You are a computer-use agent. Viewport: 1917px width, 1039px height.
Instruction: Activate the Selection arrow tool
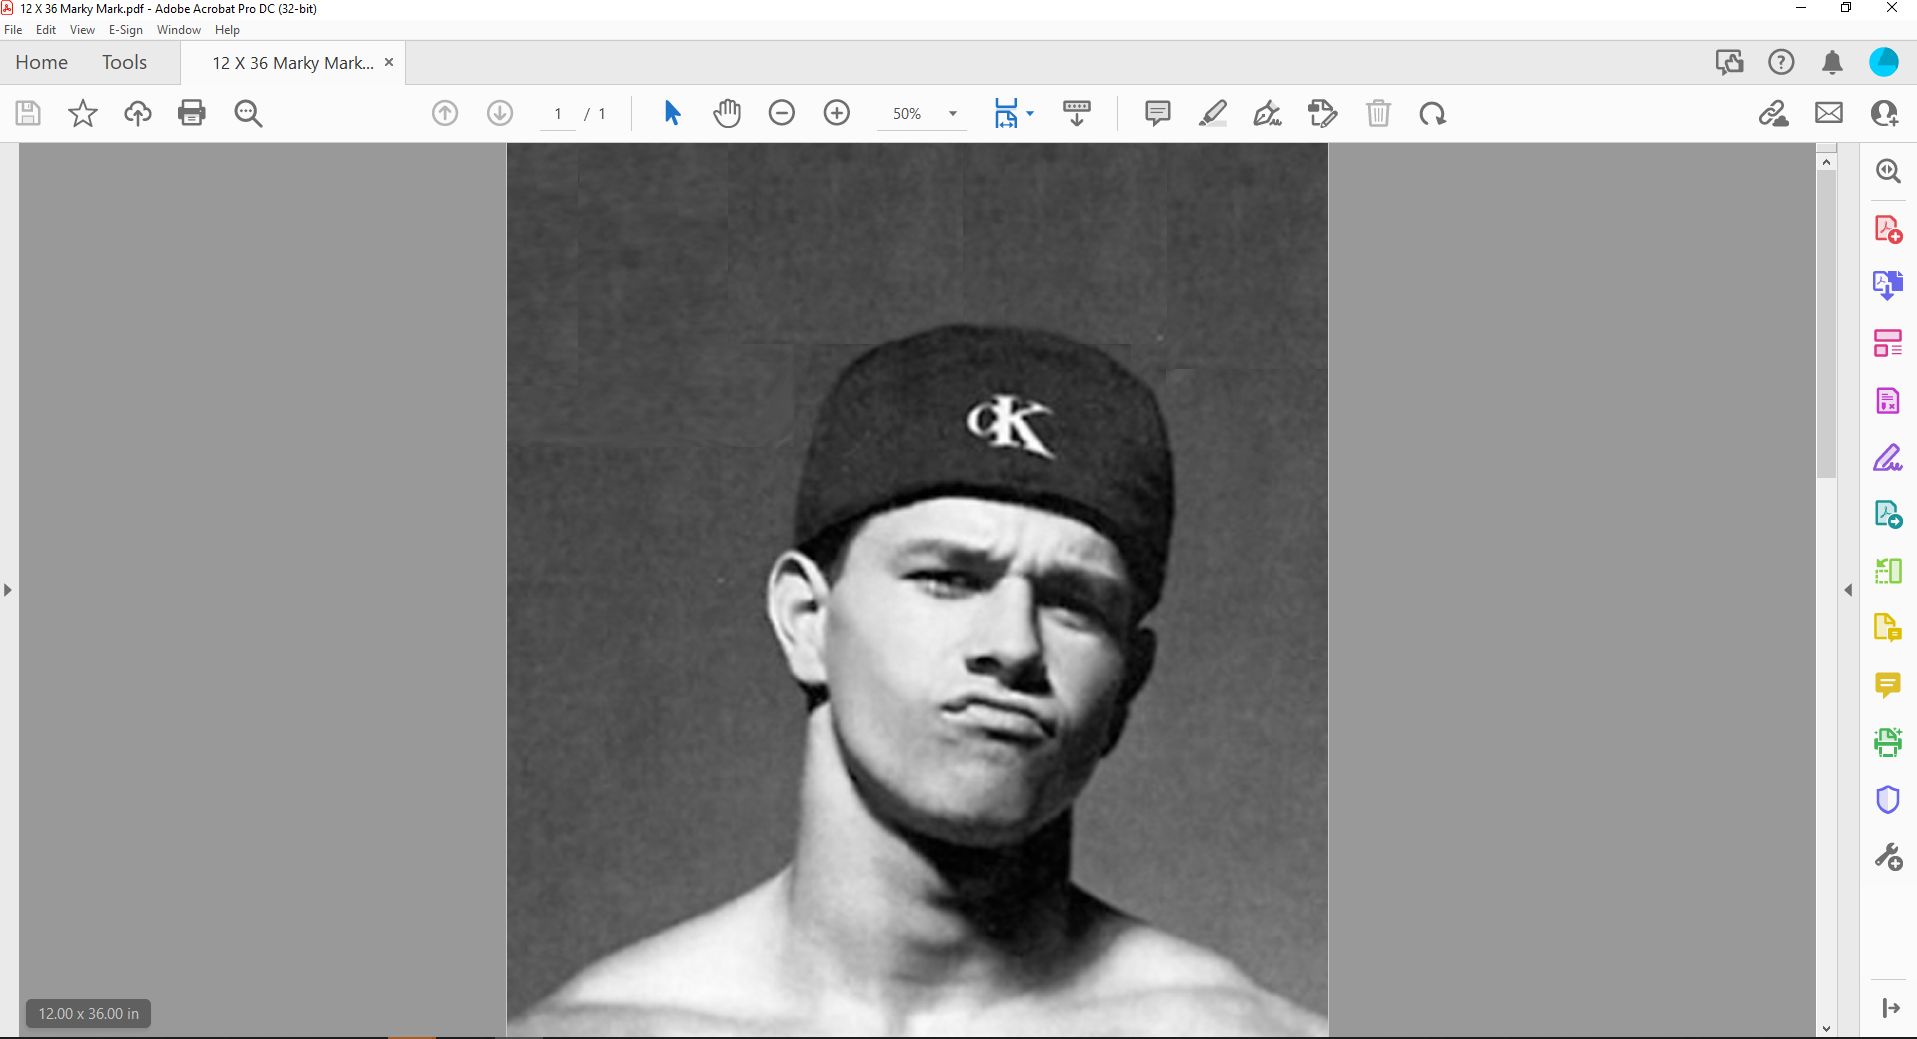click(672, 113)
